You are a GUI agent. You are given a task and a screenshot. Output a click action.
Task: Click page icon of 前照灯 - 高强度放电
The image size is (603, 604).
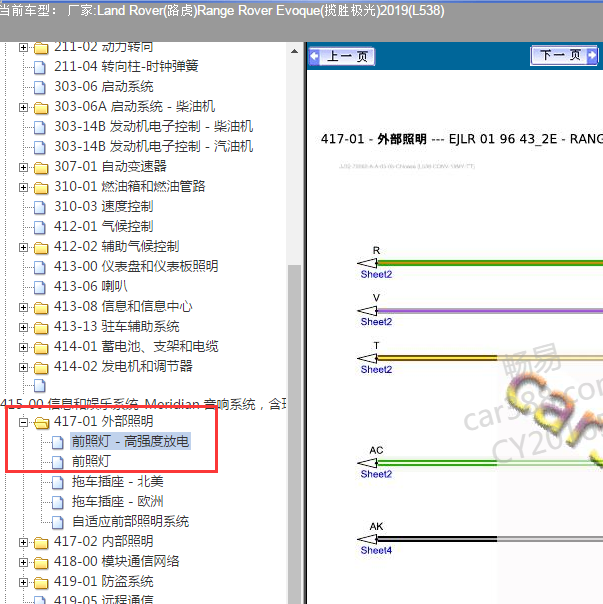coord(58,442)
